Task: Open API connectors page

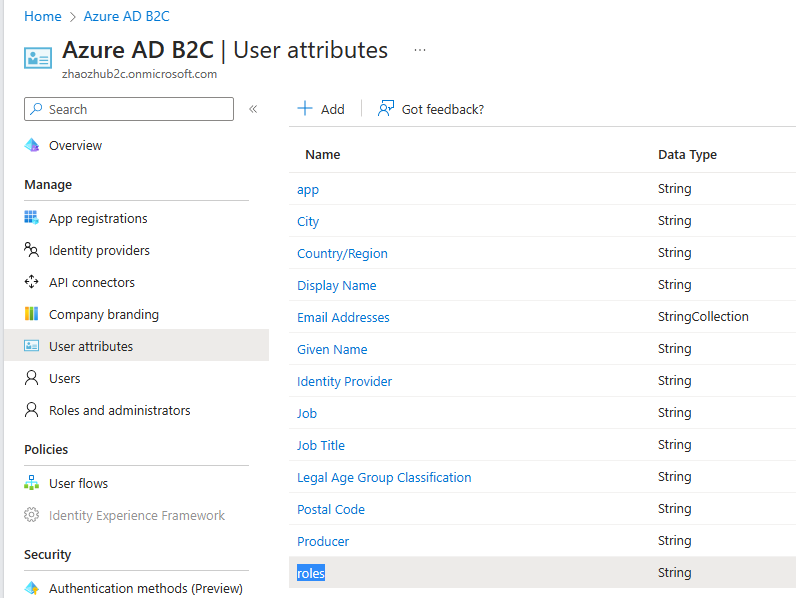Action: [92, 282]
